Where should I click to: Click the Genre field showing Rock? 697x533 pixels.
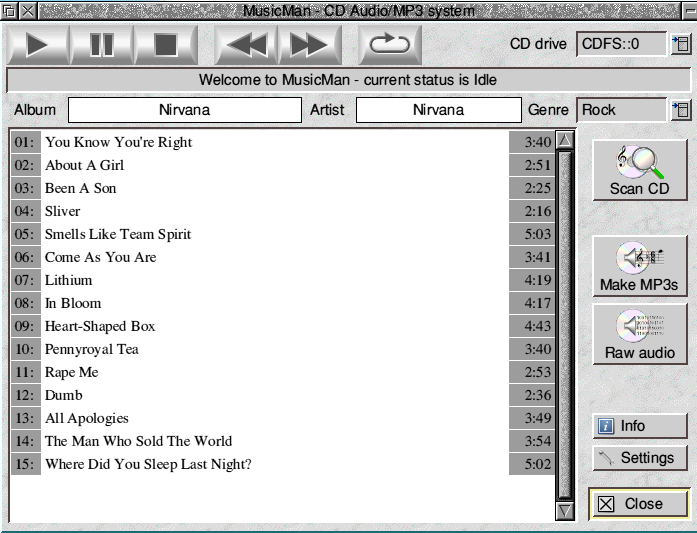(x=621, y=110)
